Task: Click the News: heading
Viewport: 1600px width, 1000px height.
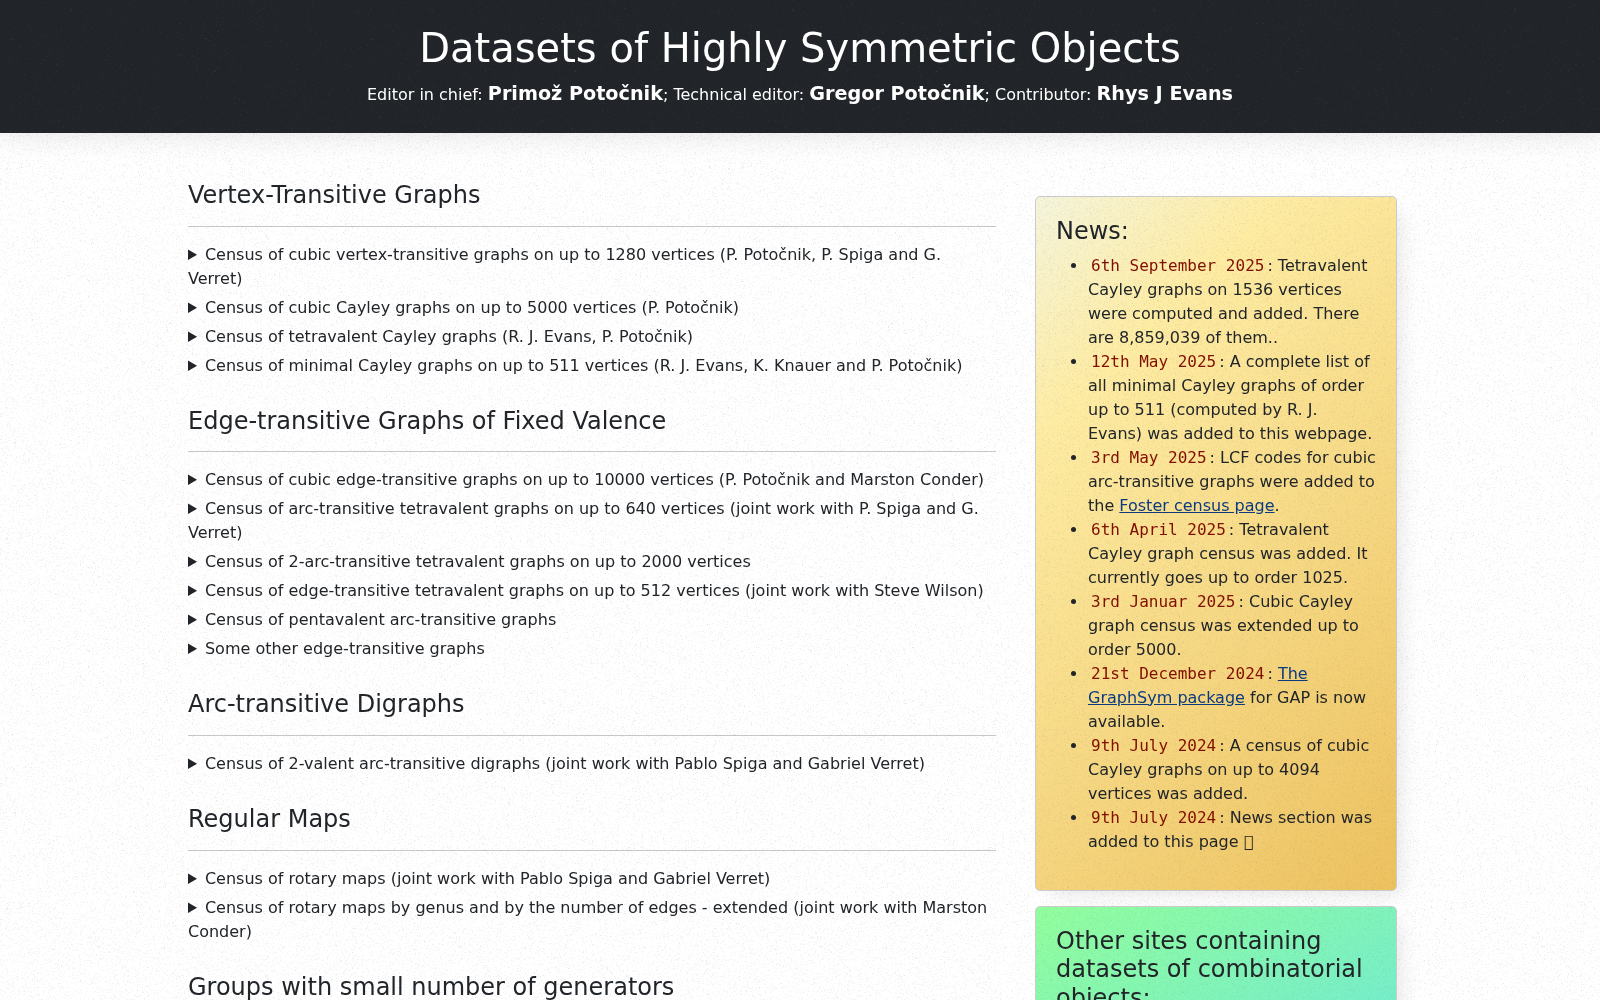Action: tap(1092, 231)
